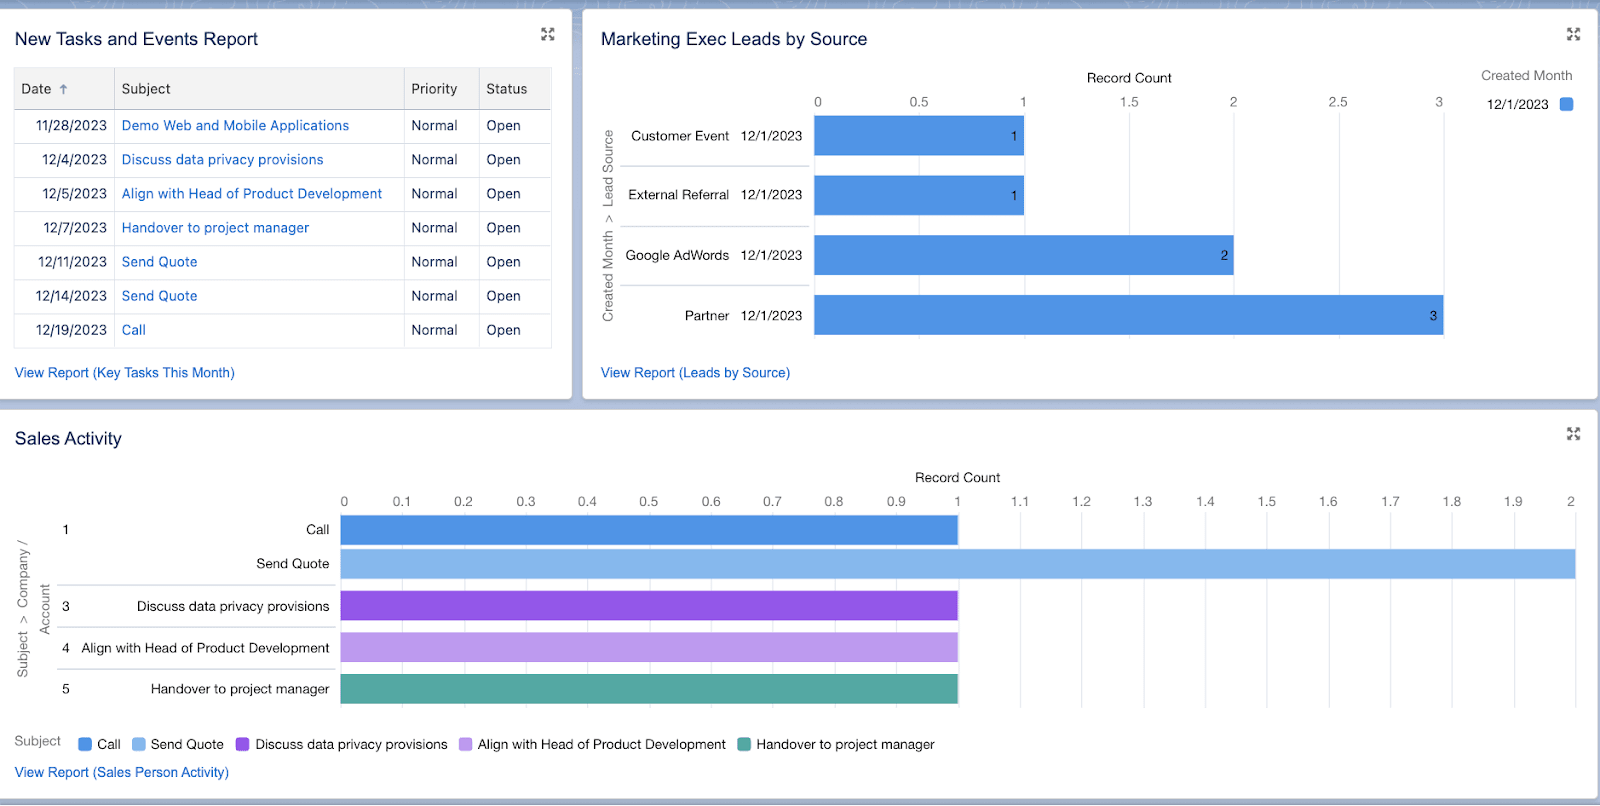Select the Discuss data privacy provisions bar
1600x806 pixels.
[649, 606]
